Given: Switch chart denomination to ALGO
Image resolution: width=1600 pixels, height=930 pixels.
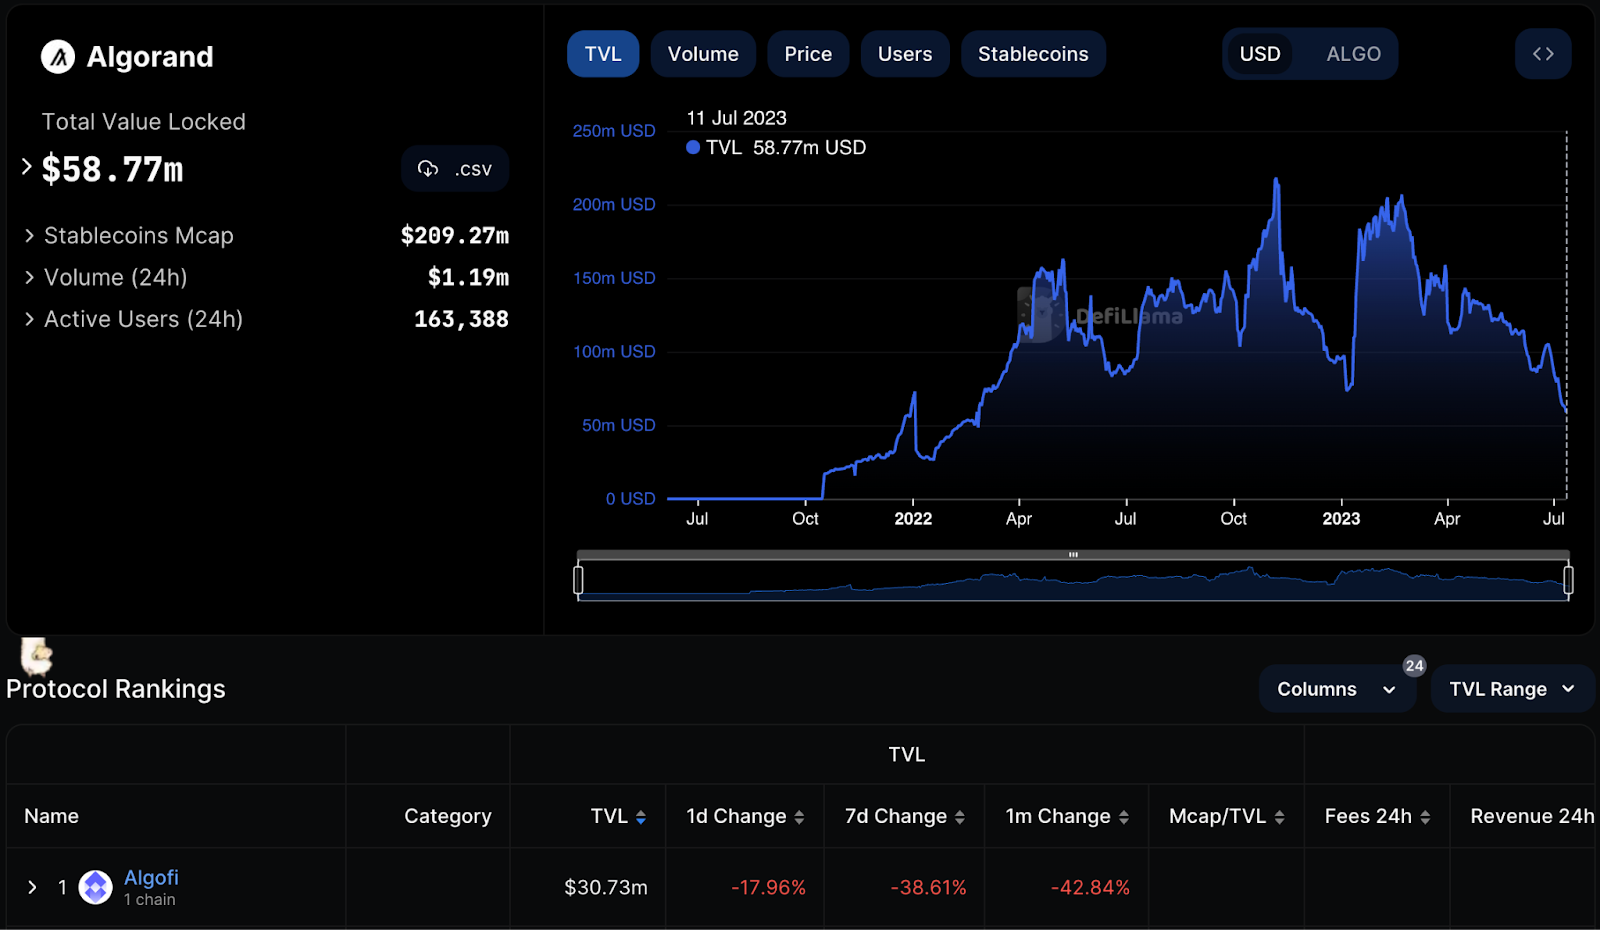Looking at the screenshot, I should pyautogui.click(x=1353, y=54).
